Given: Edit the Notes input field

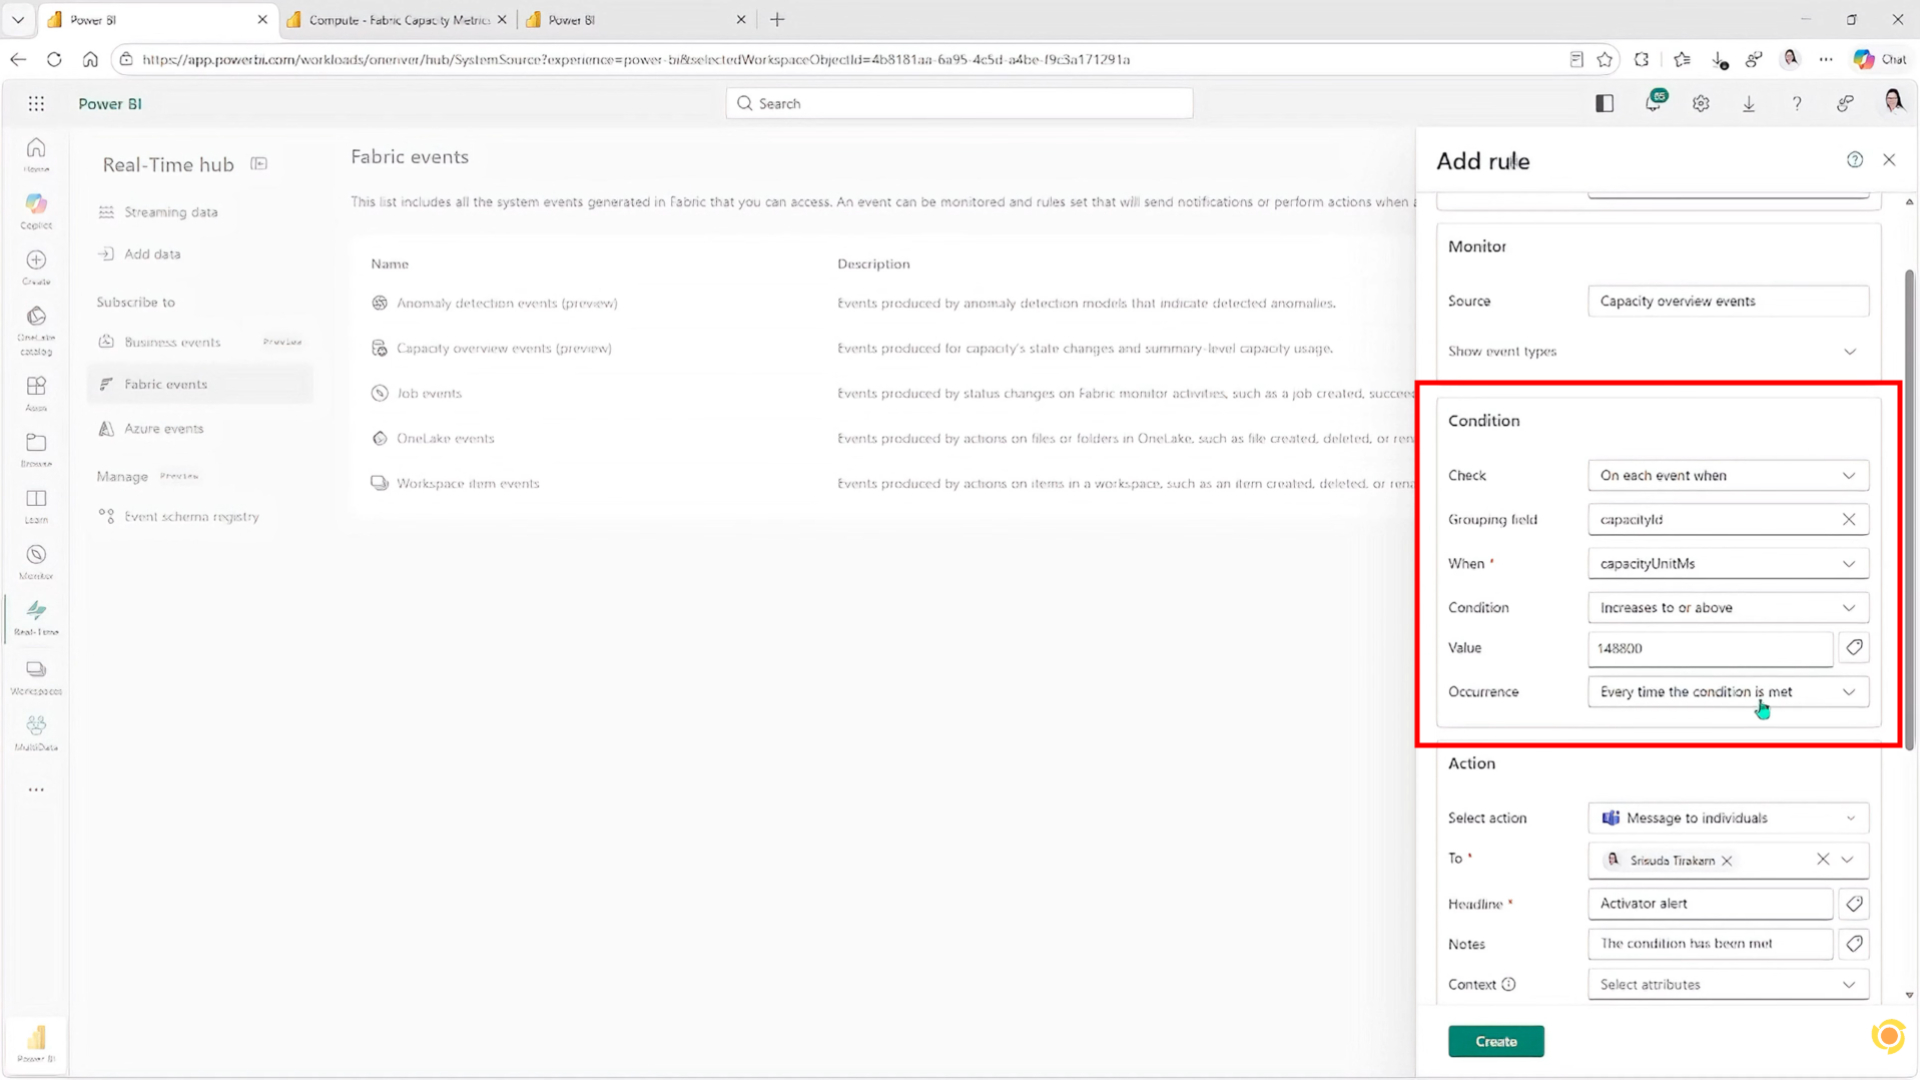Looking at the screenshot, I should point(1710,944).
